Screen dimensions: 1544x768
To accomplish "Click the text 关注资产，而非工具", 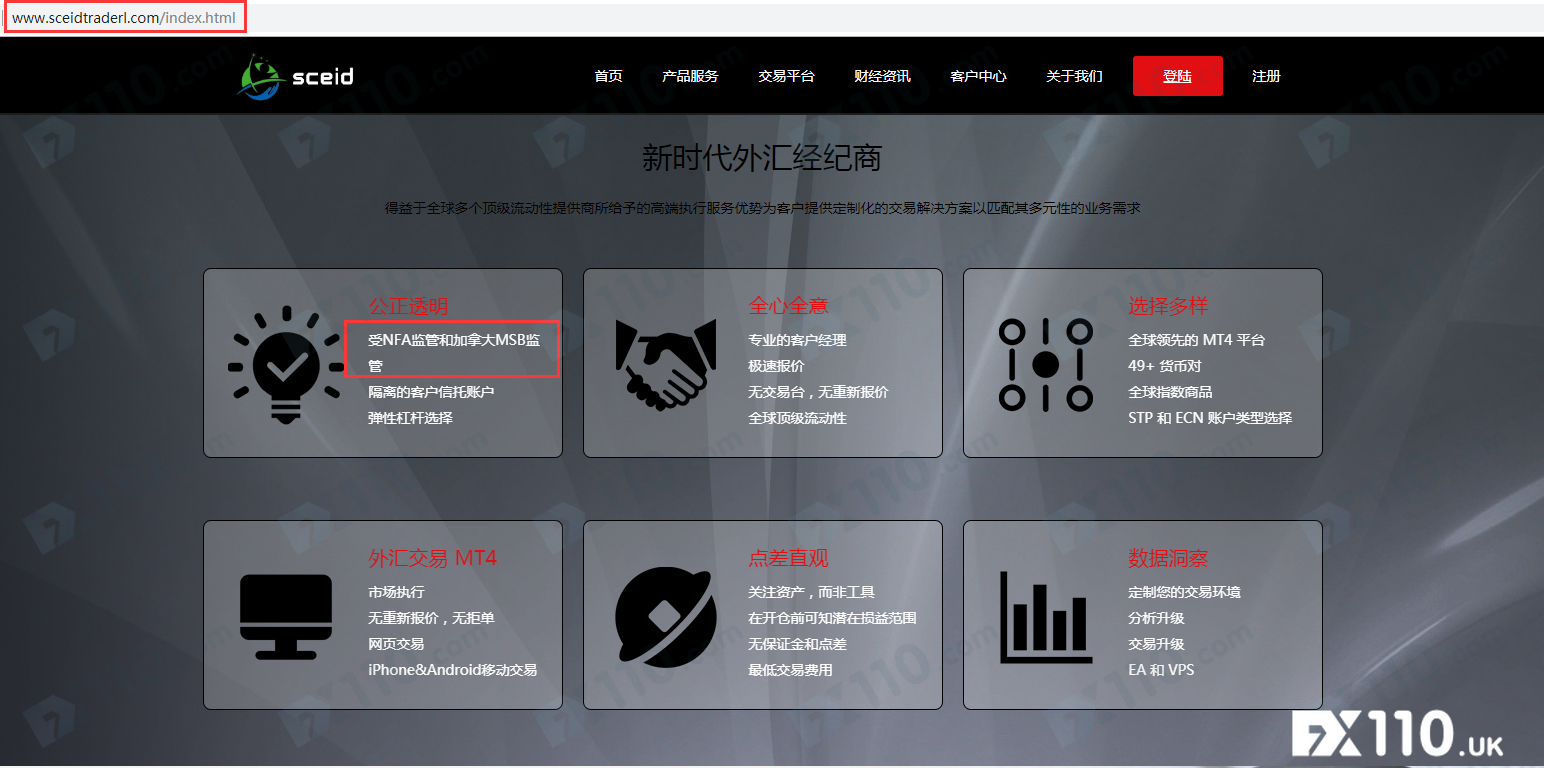I will 811,592.
